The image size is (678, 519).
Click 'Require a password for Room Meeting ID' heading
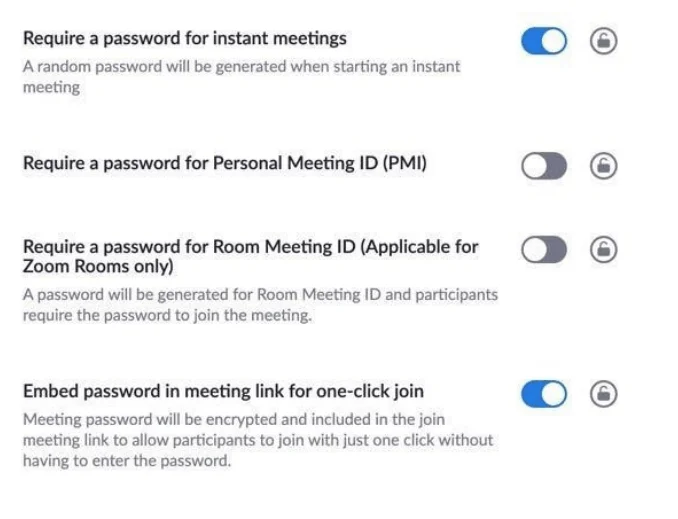(x=250, y=247)
